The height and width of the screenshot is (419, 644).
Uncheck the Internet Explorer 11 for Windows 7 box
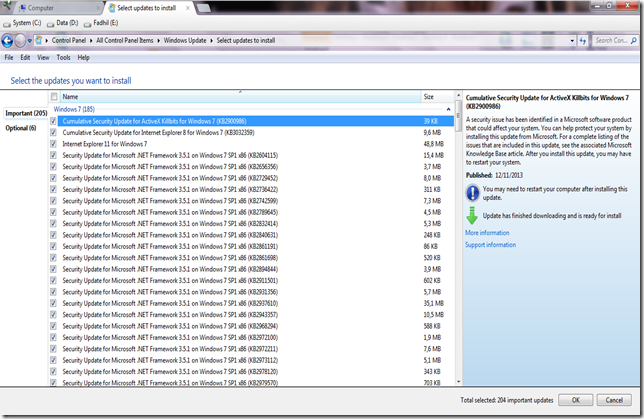pyautogui.click(x=53, y=144)
